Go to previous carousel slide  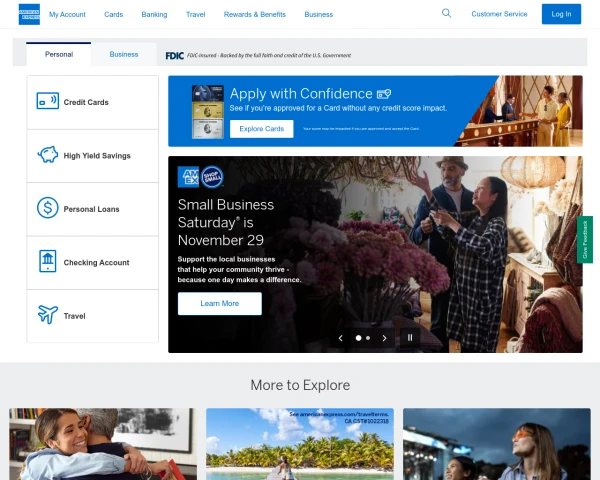click(341, 338)
